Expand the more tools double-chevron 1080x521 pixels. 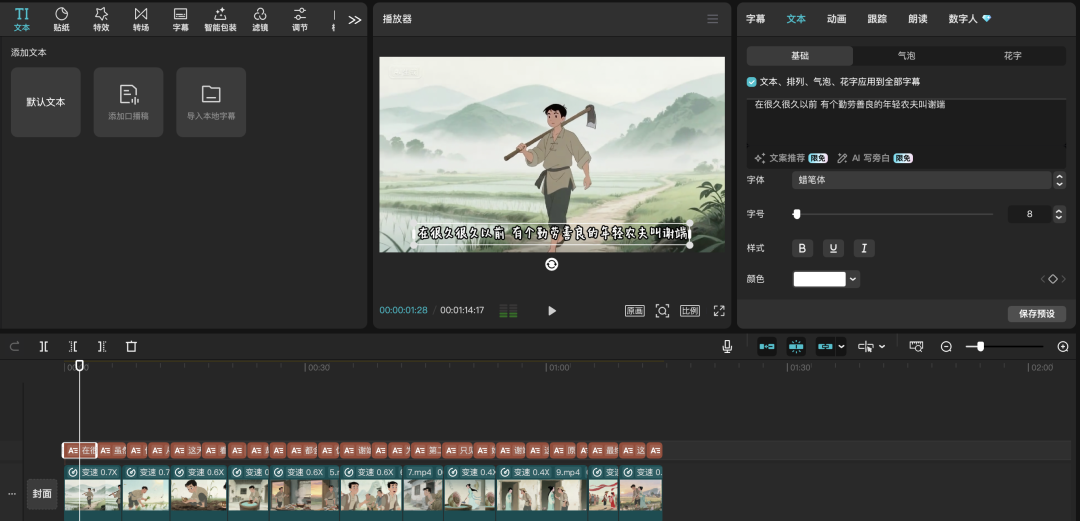[354, 19]
